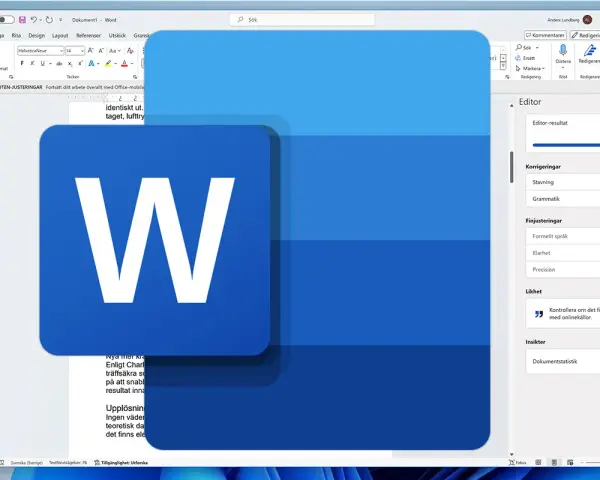Open Grammatik corrections in Editor pane
This screenshot has height=480, width=600.
(563, 199)
